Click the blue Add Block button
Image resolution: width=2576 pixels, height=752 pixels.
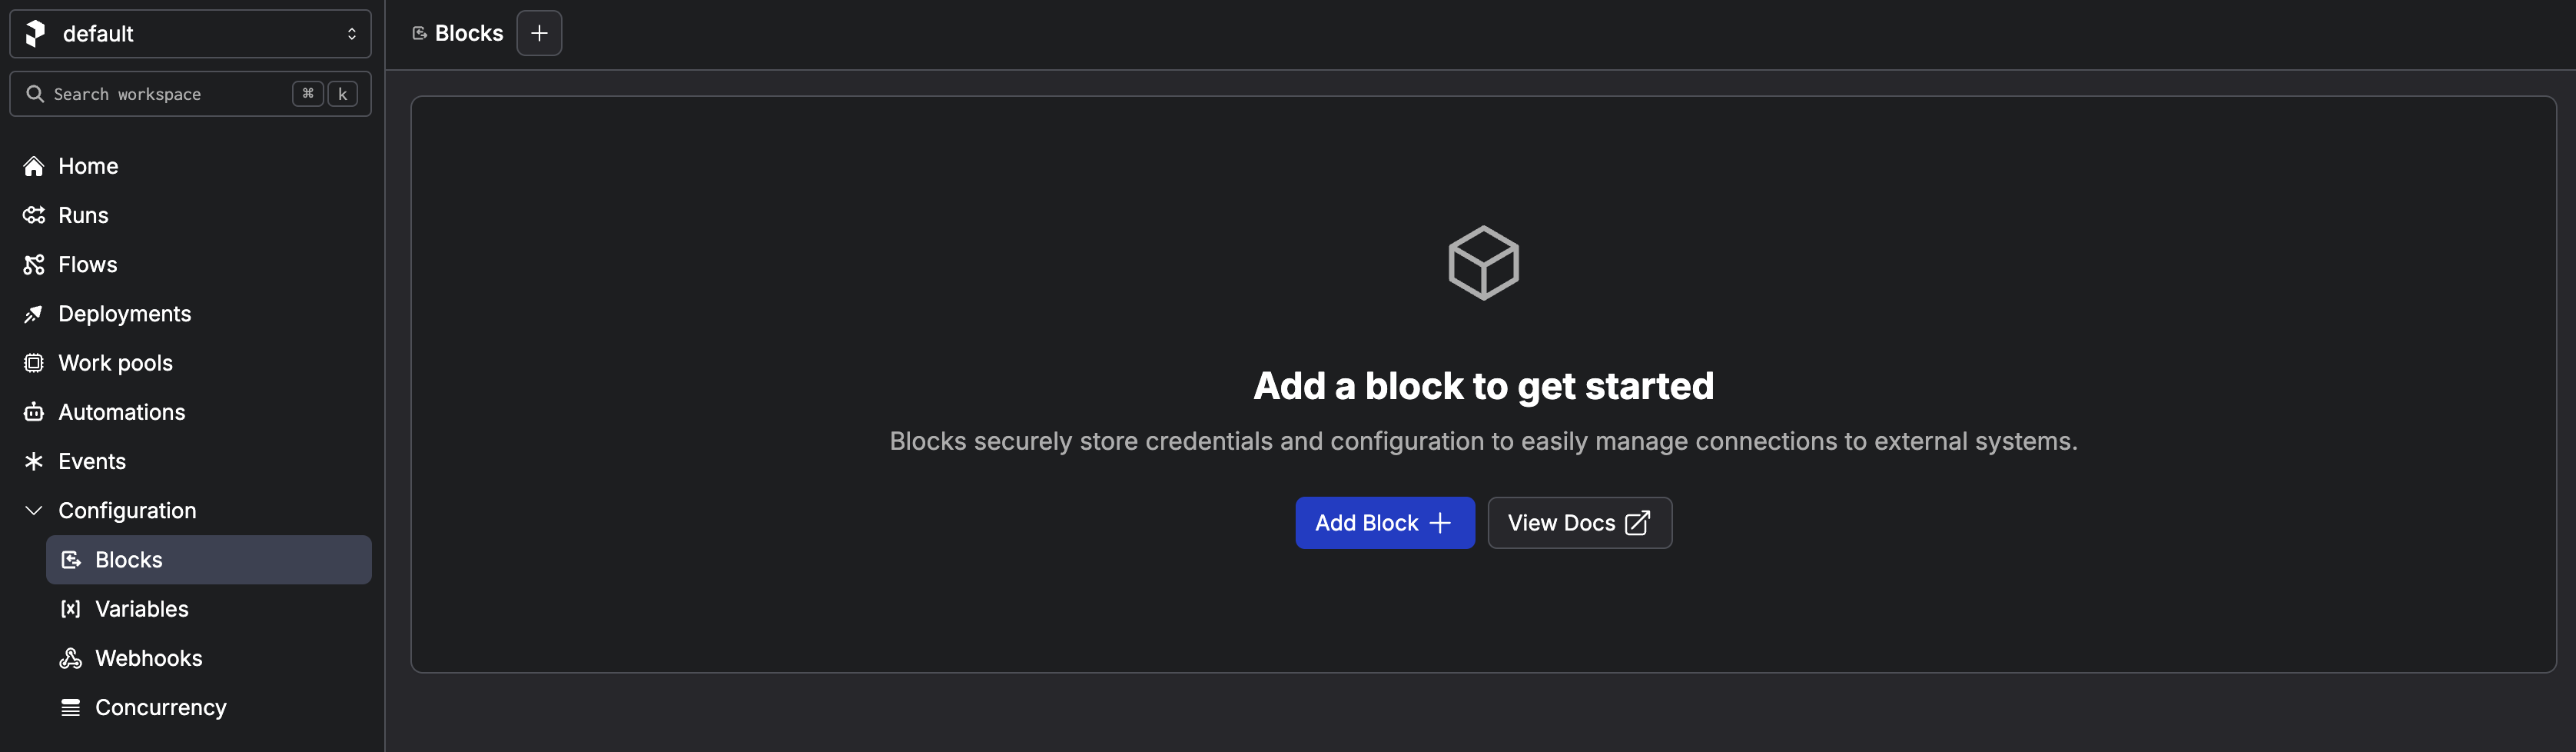[x=1385, y=523]
